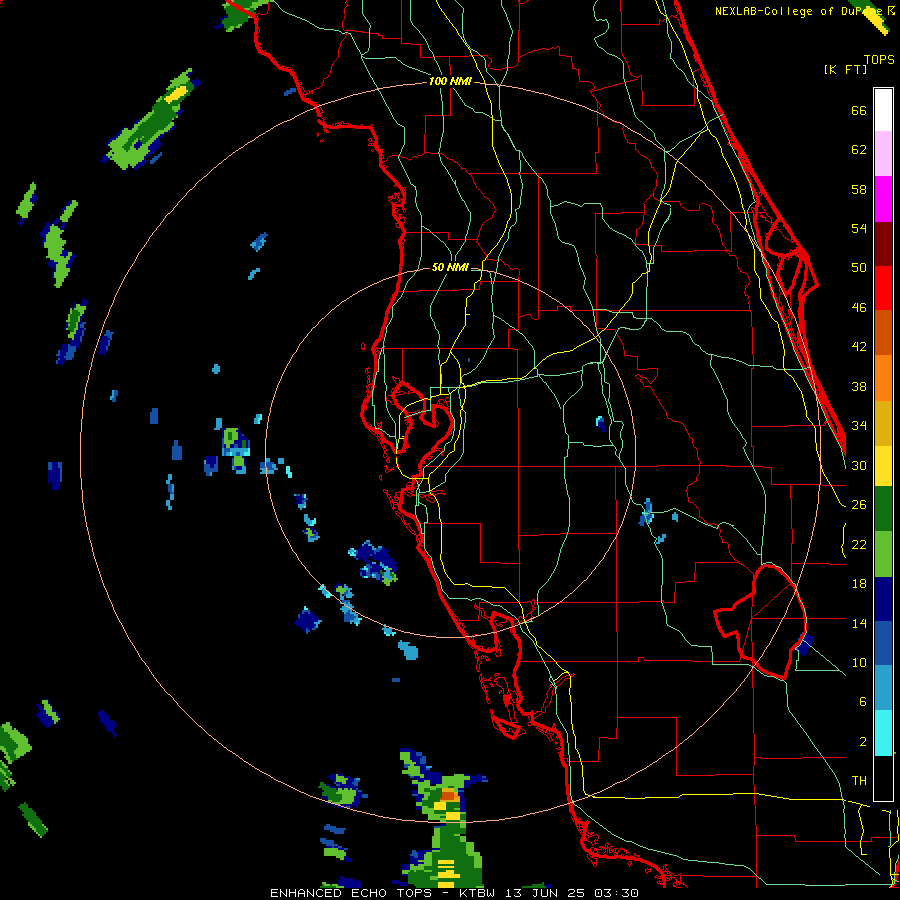Select the dark green legend swatch
900x900 pixels.
(883, 509)
